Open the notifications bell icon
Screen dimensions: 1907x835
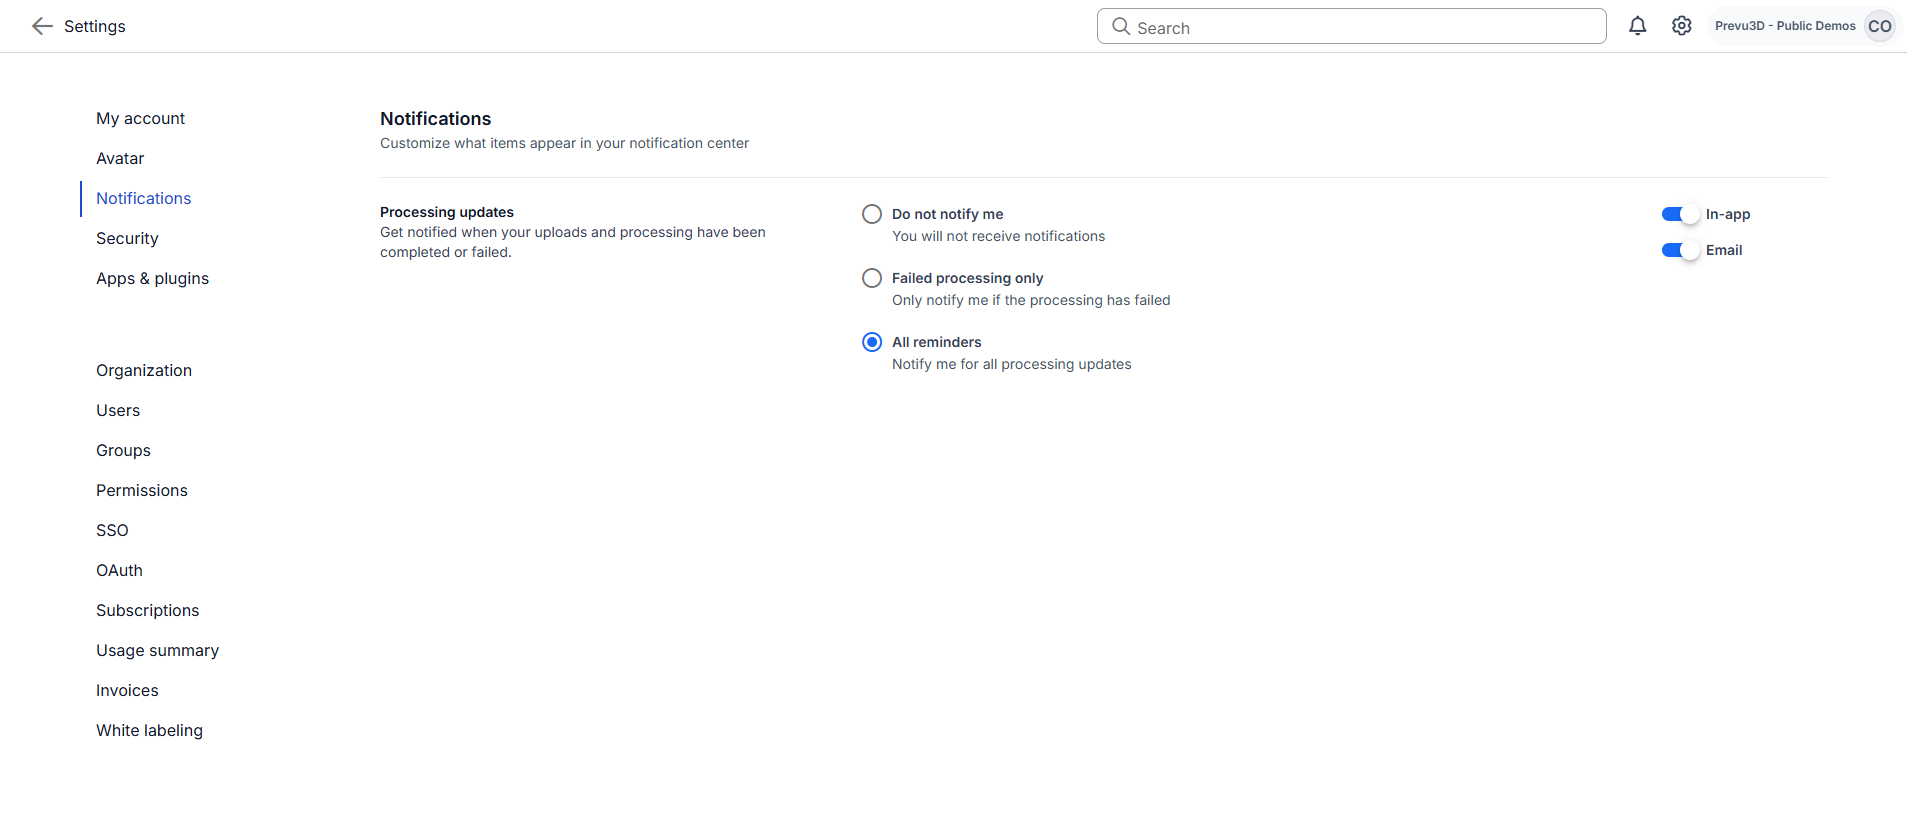[1637, 26]
